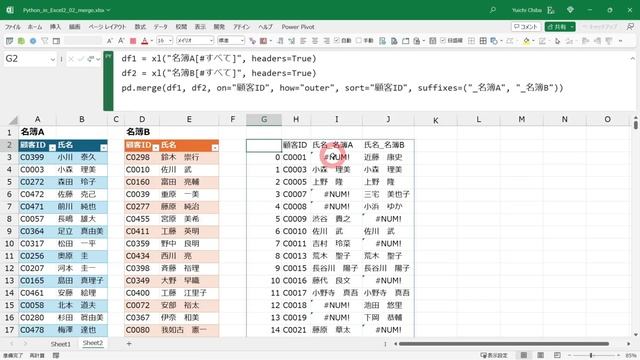
Task: Open filter dropdown on 名簿B 氏名 header
Action: pyautogui.click(x=215, y=148)
